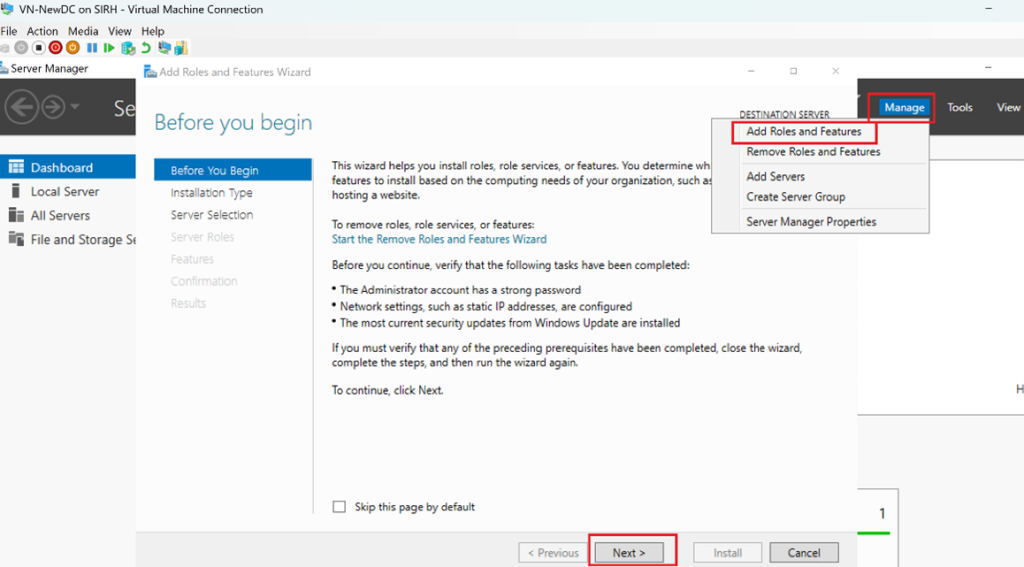Click the Server Manager back arrow
Screen dimensions: 1024x567
(x=22, y=107)
